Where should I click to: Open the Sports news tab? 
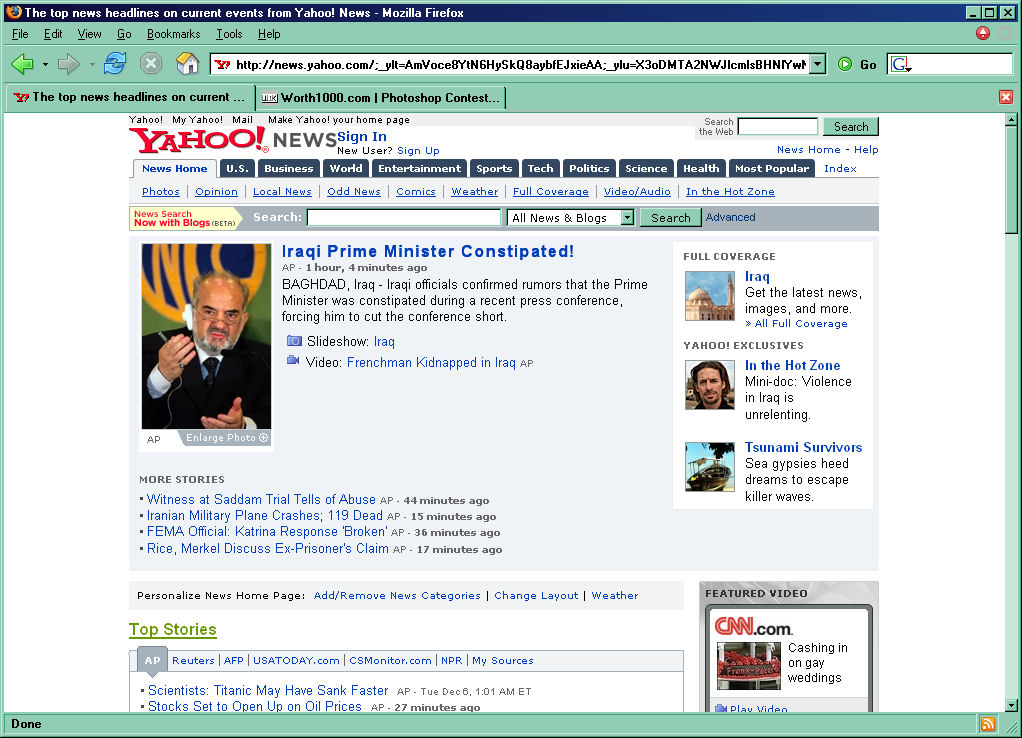point(494,168)
